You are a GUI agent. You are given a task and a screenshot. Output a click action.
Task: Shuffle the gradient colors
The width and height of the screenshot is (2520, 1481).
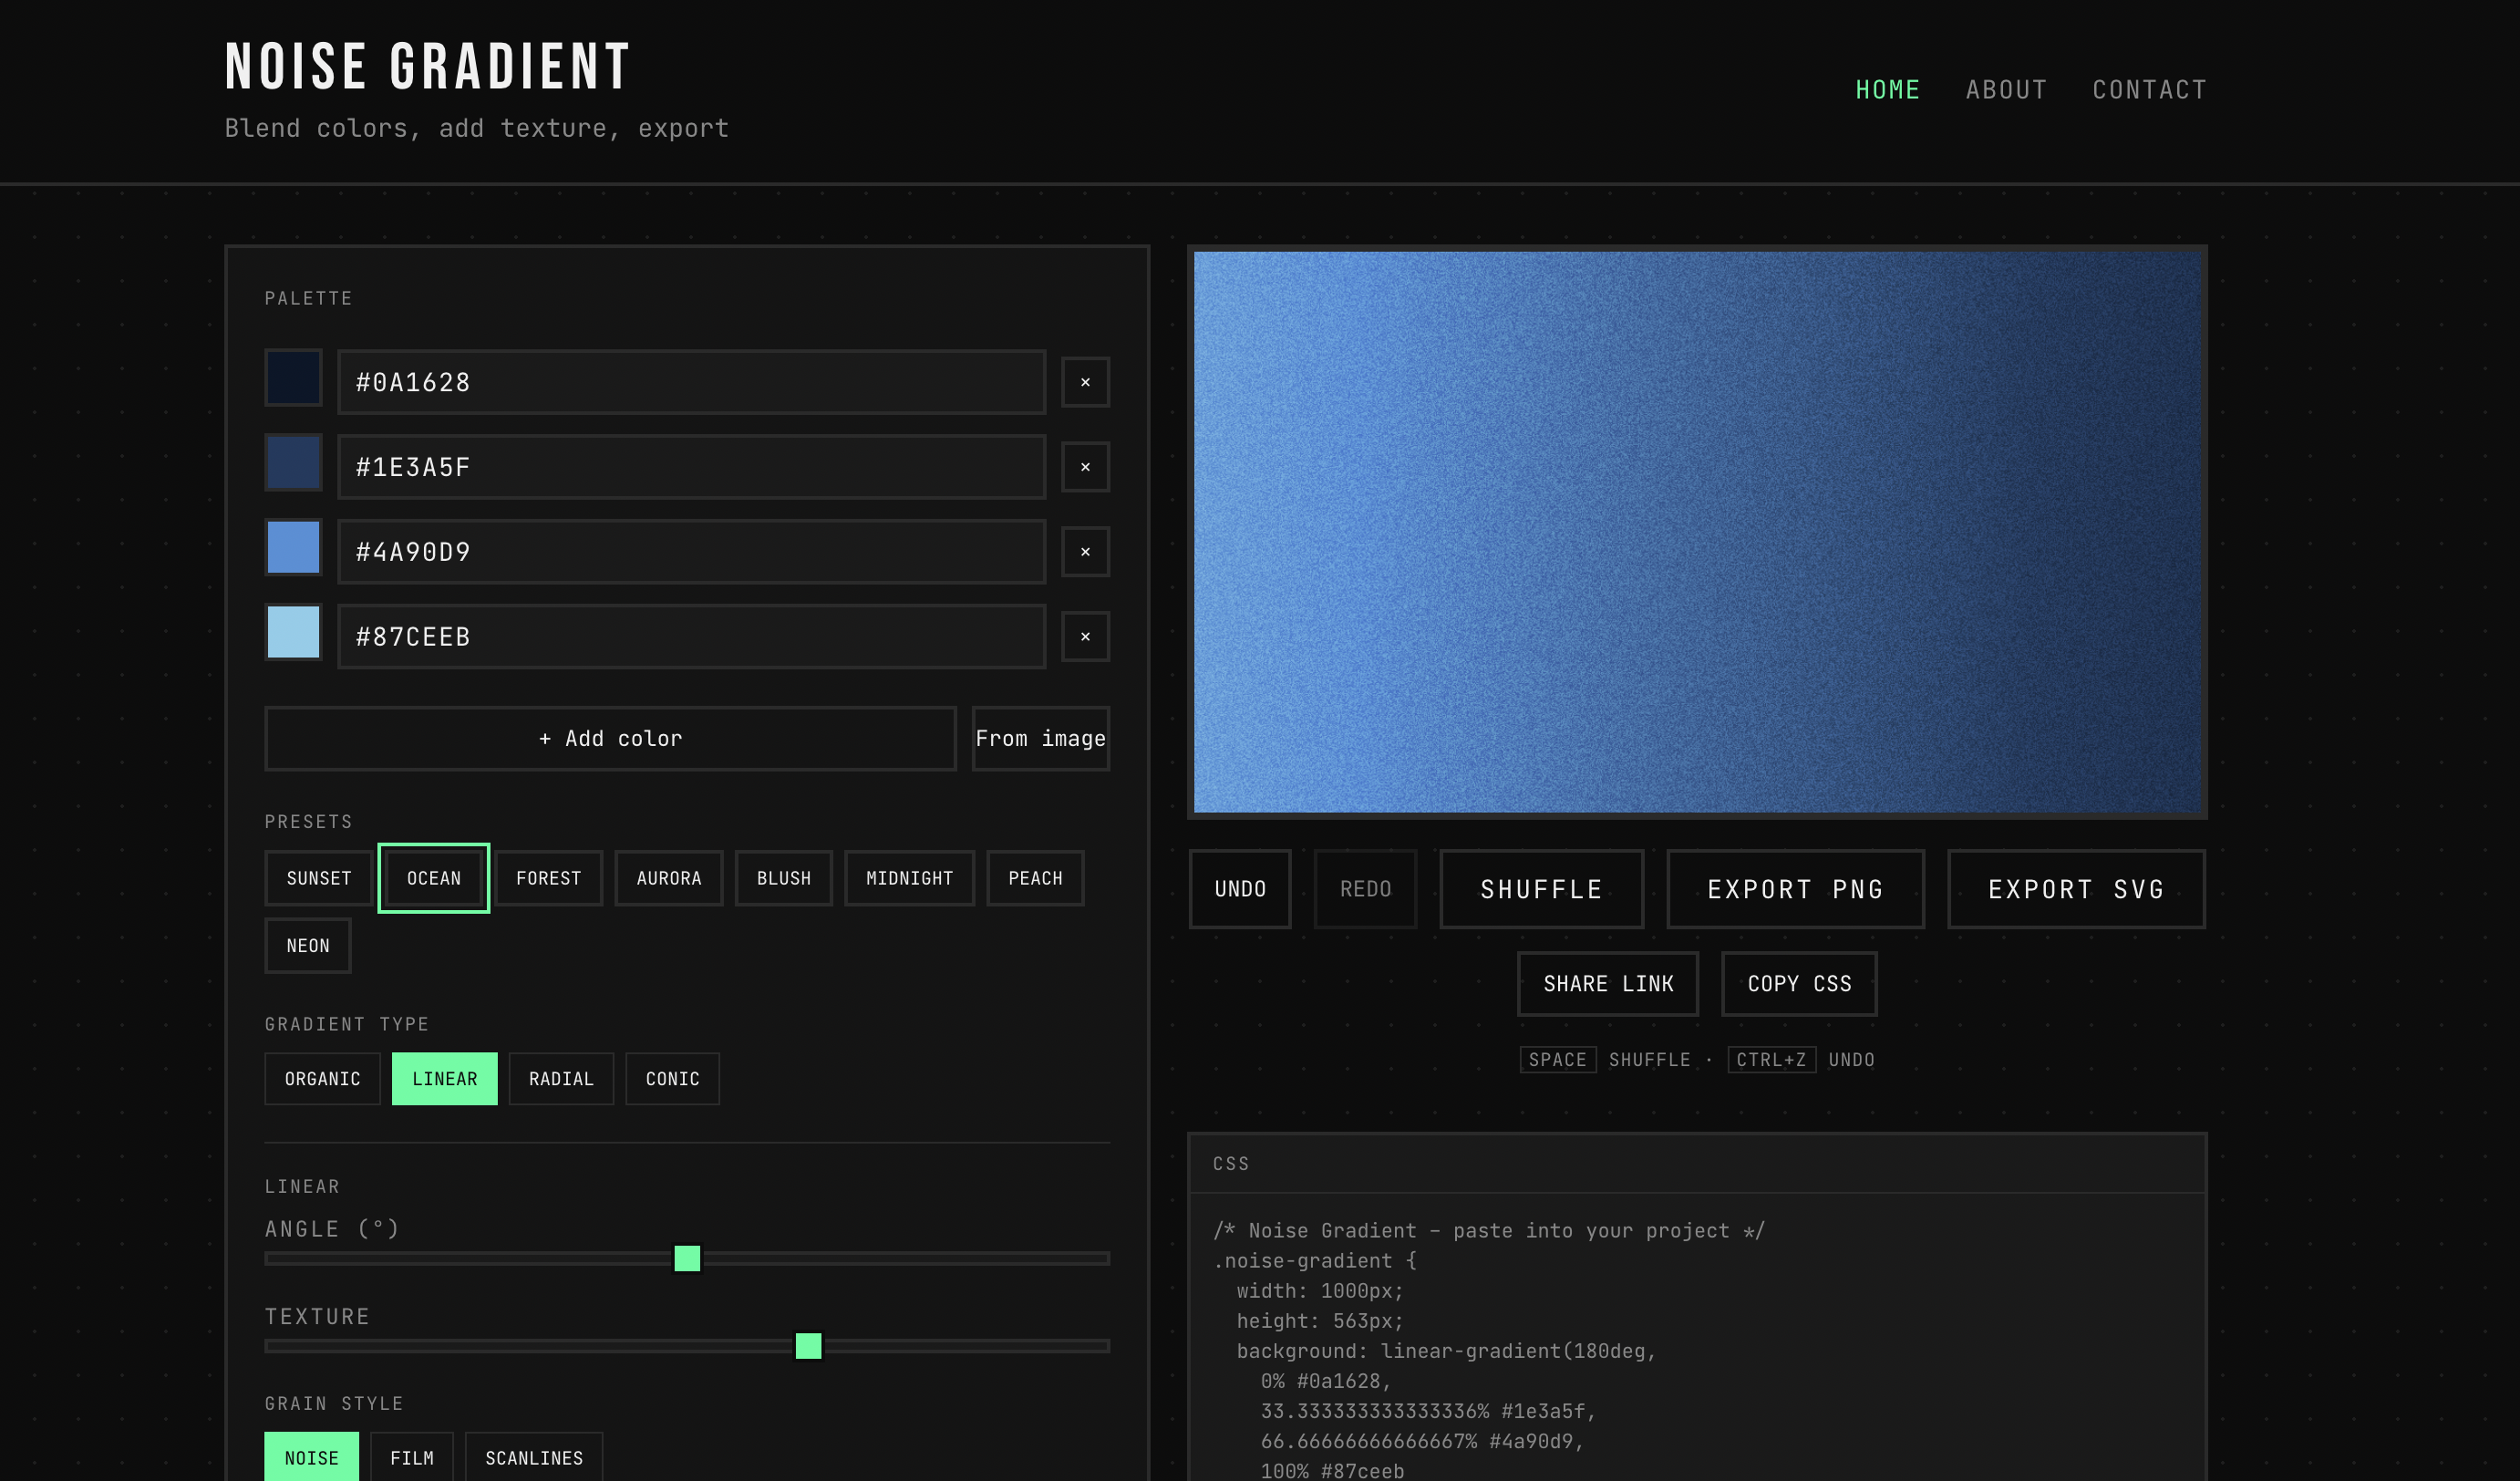pos(1541,889)
